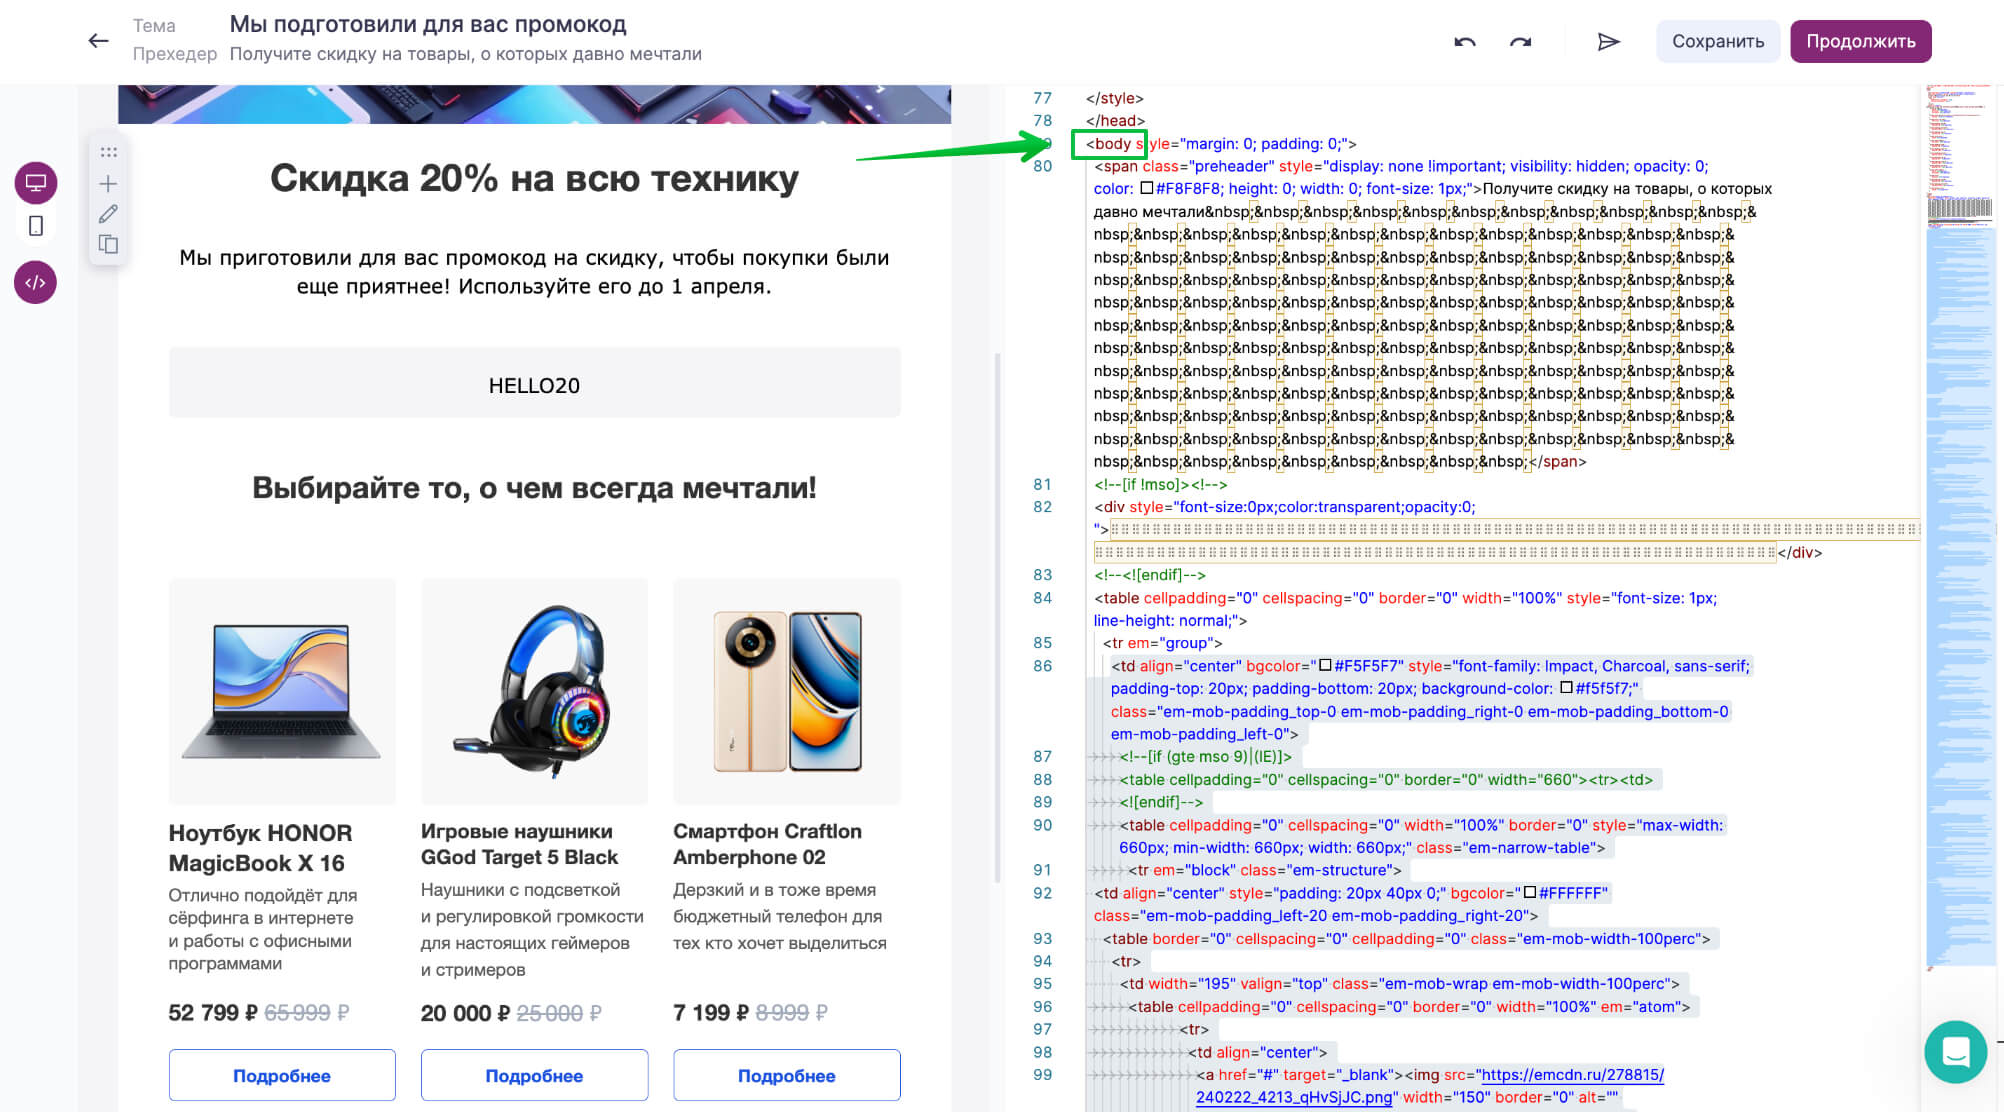Viewport: 2004px width, 1112px height.
Task: Duplicate block with copy icon
Action: tap(108, 244)
